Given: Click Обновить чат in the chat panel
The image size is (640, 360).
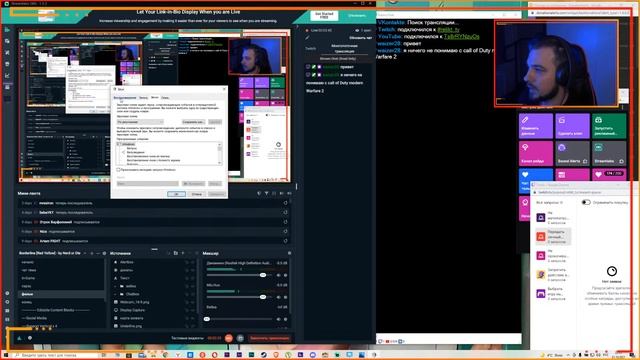Looking at the screenshot, I should (x=360, y=38).
